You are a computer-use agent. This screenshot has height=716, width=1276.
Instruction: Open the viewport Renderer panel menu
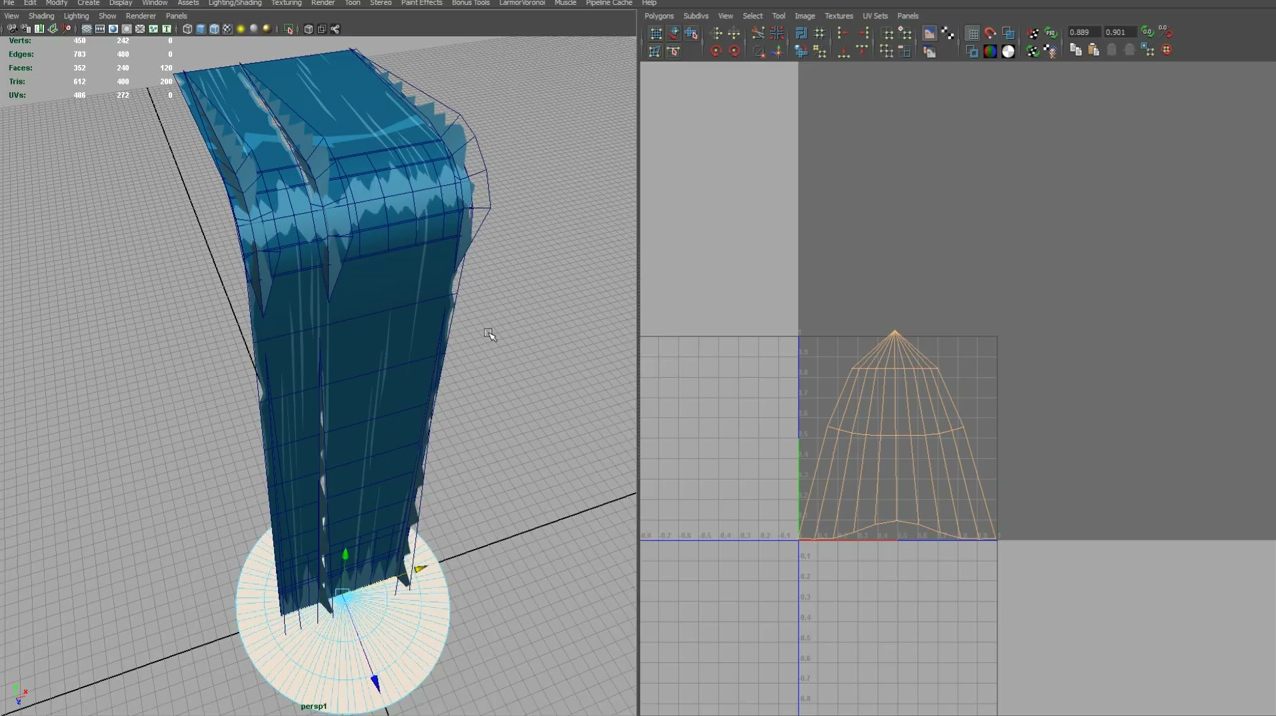click(x=140, y=16)
